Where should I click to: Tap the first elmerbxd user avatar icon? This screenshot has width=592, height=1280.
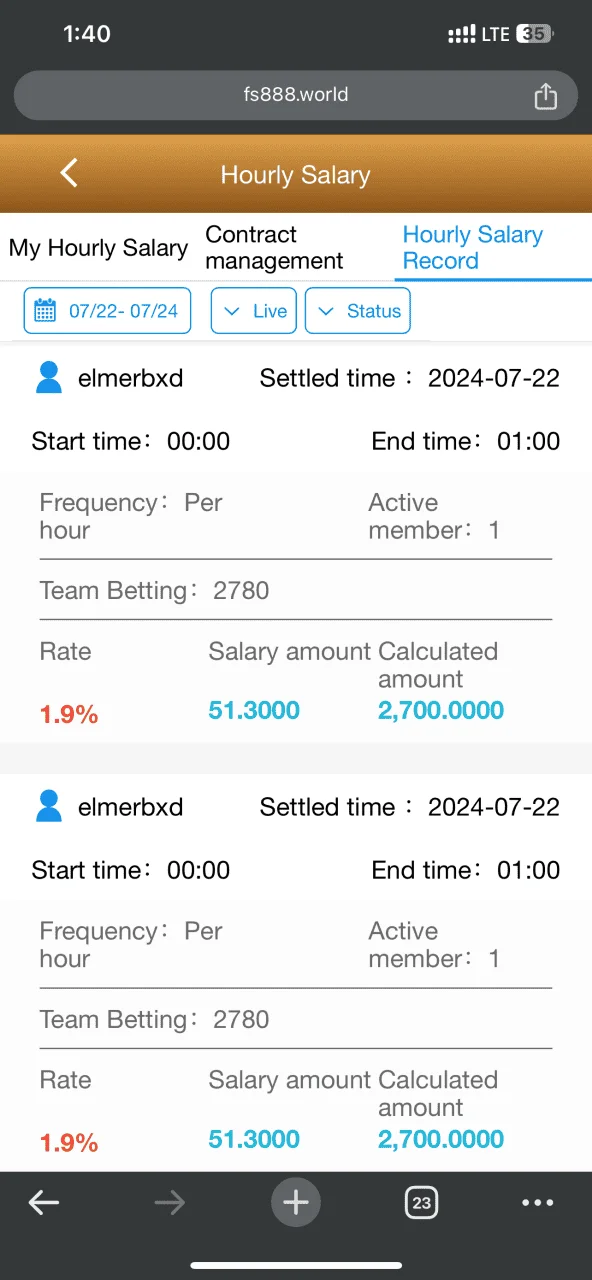49,378
